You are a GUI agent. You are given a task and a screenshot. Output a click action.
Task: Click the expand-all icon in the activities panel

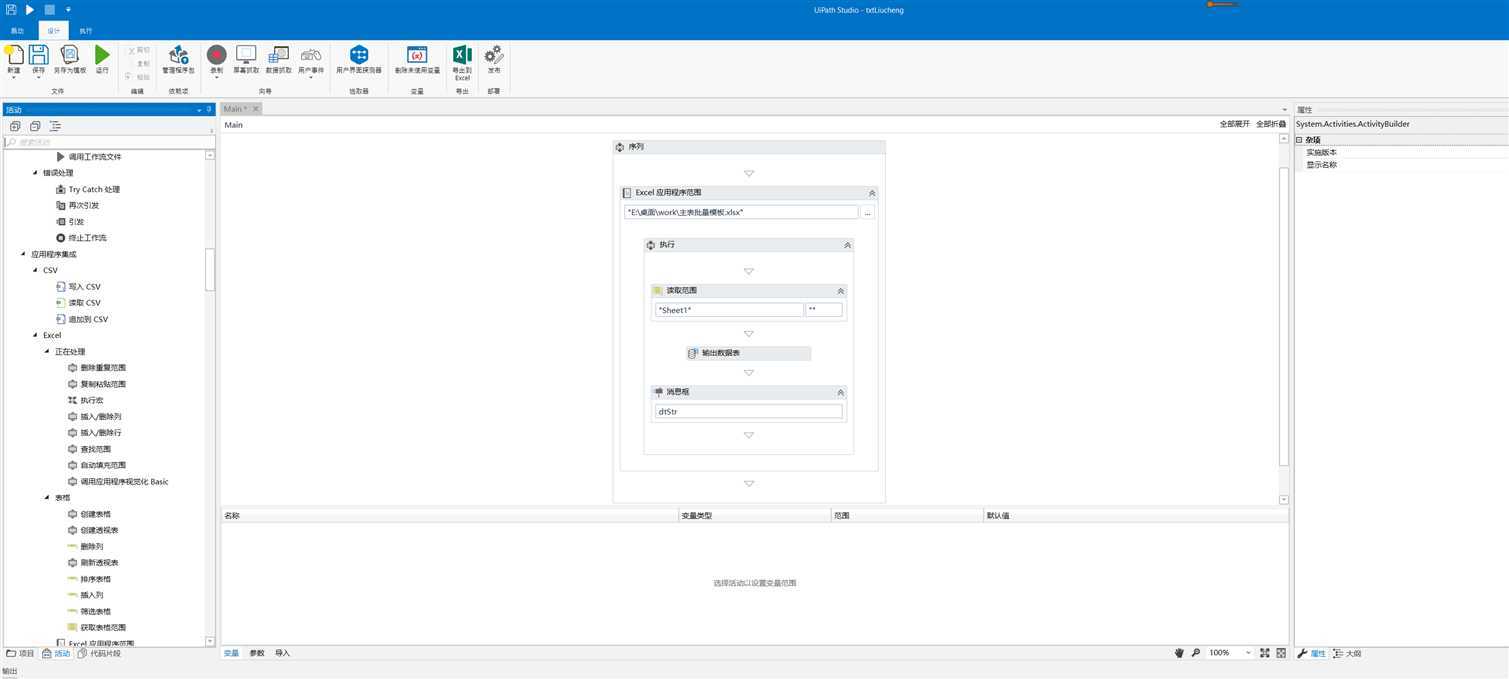[x=15, y=126]
